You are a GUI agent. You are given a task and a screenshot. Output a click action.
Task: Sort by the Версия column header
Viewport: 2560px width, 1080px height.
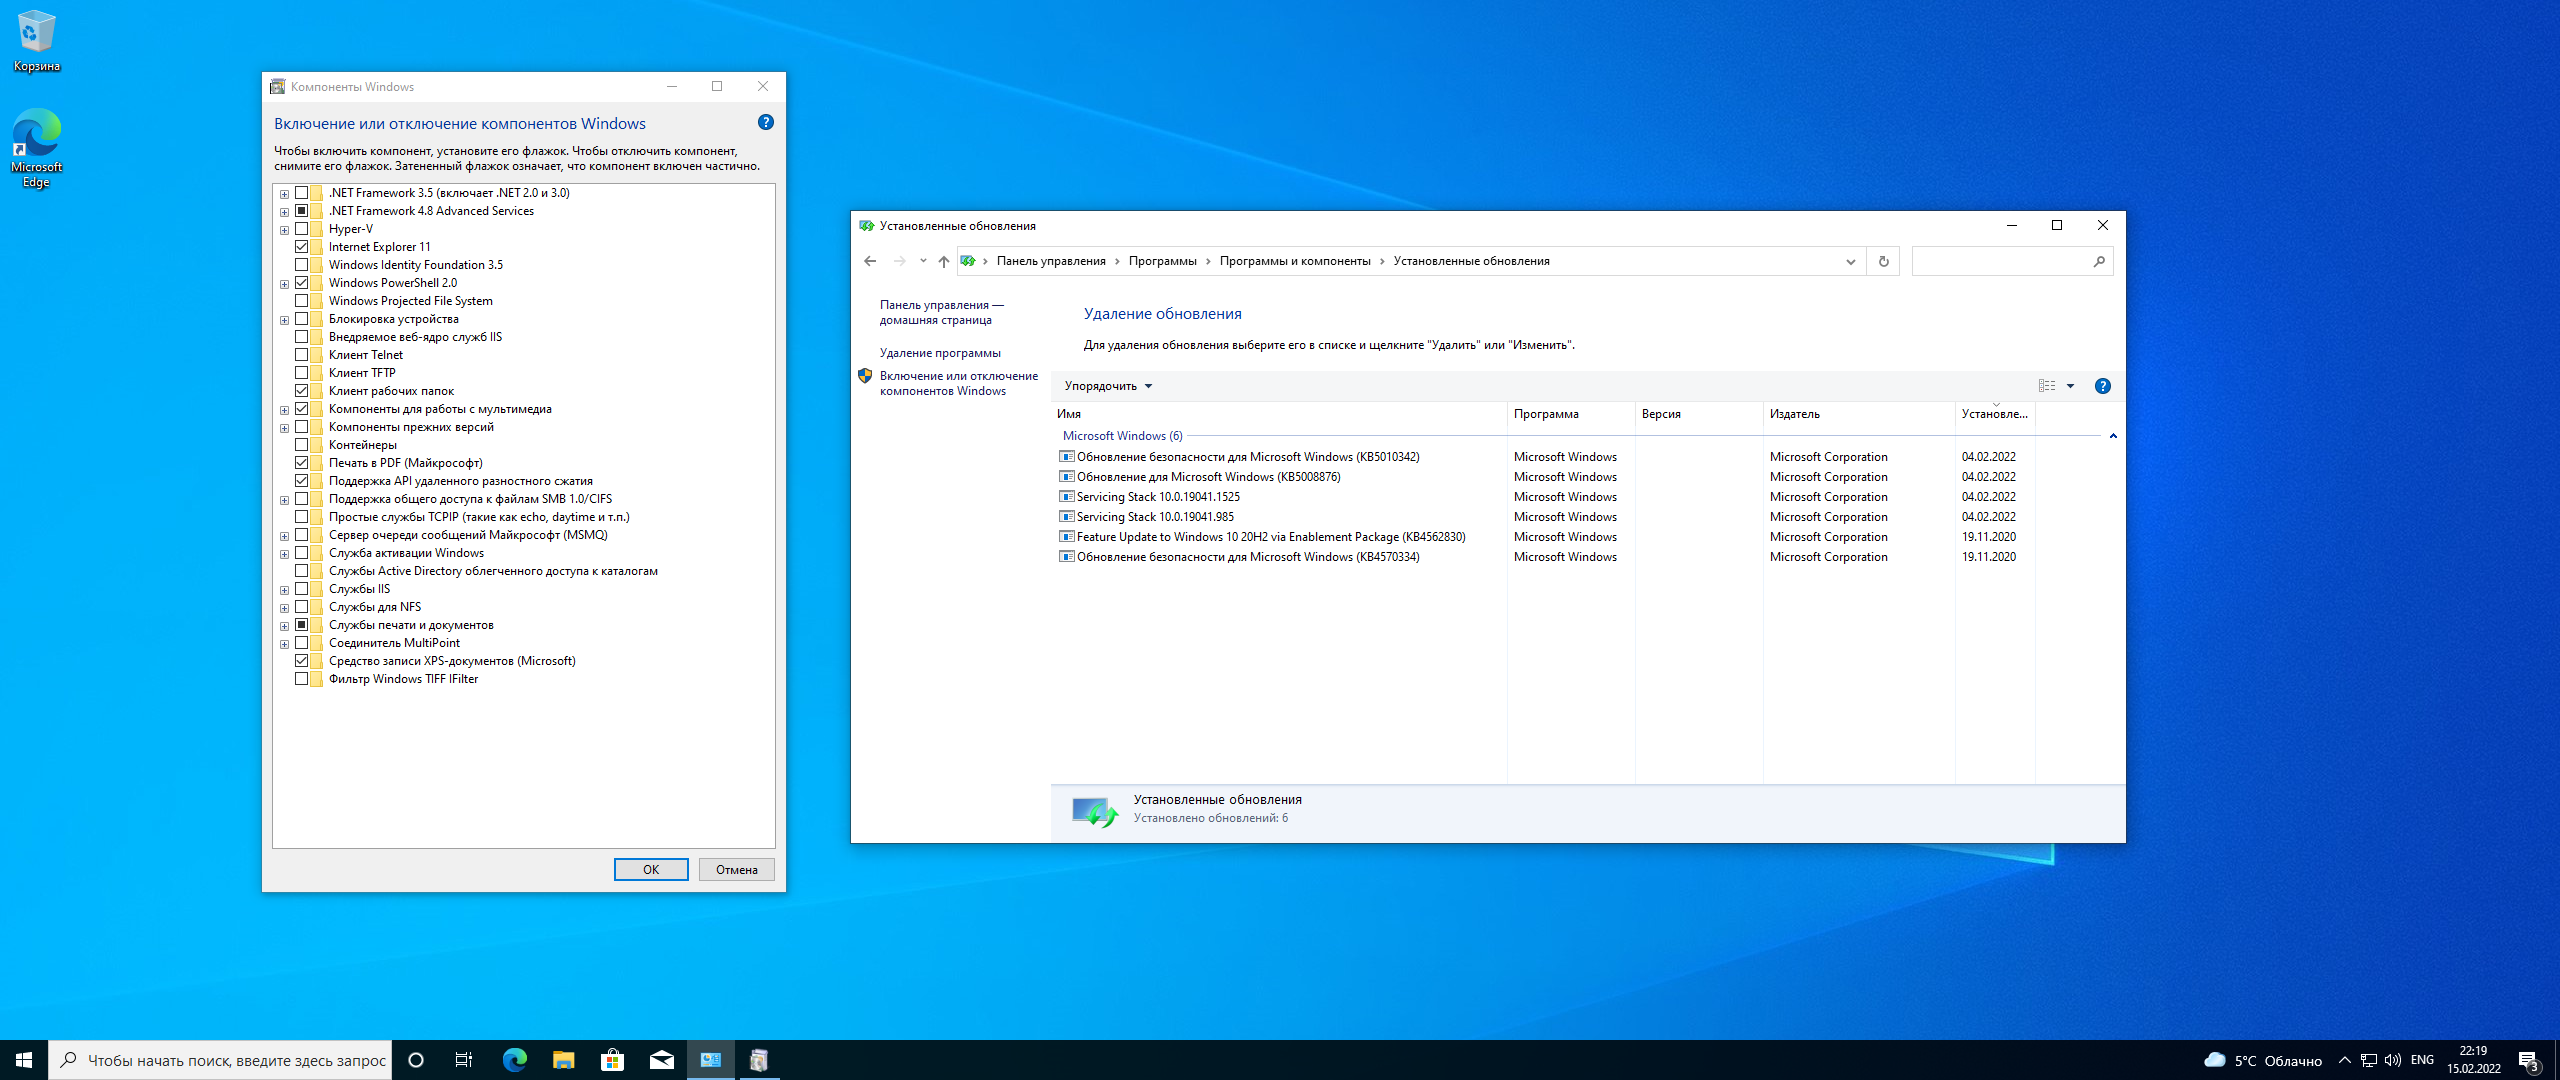coord(1699,414)
